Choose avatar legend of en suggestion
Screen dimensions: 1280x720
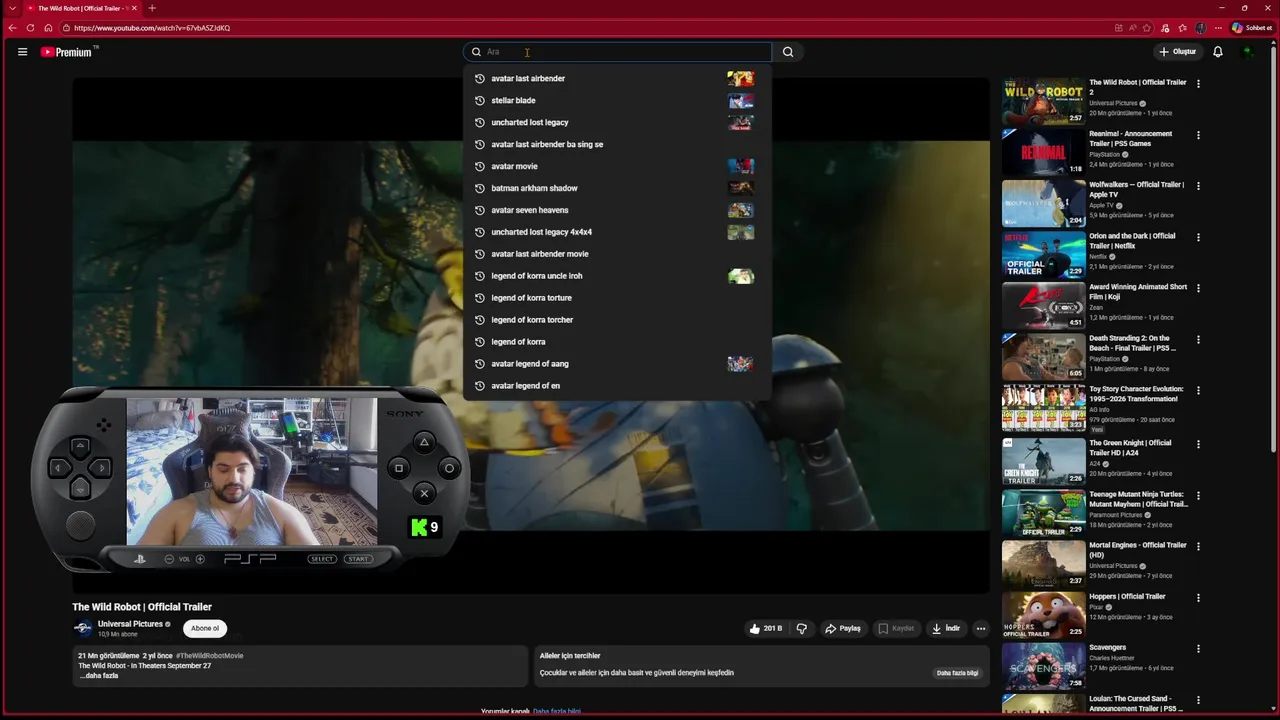[x=617, y=386]
